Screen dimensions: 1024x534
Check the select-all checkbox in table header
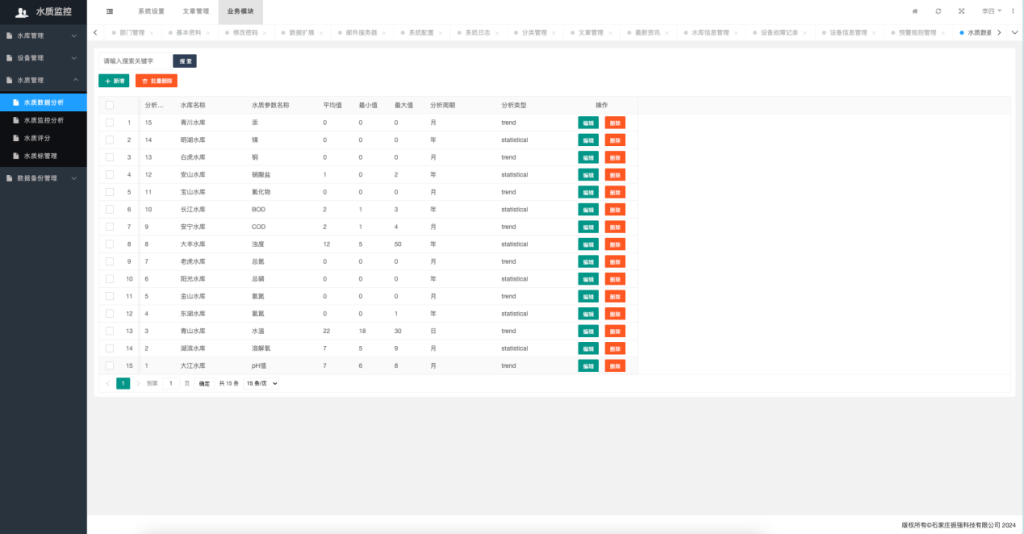[109, 105]
